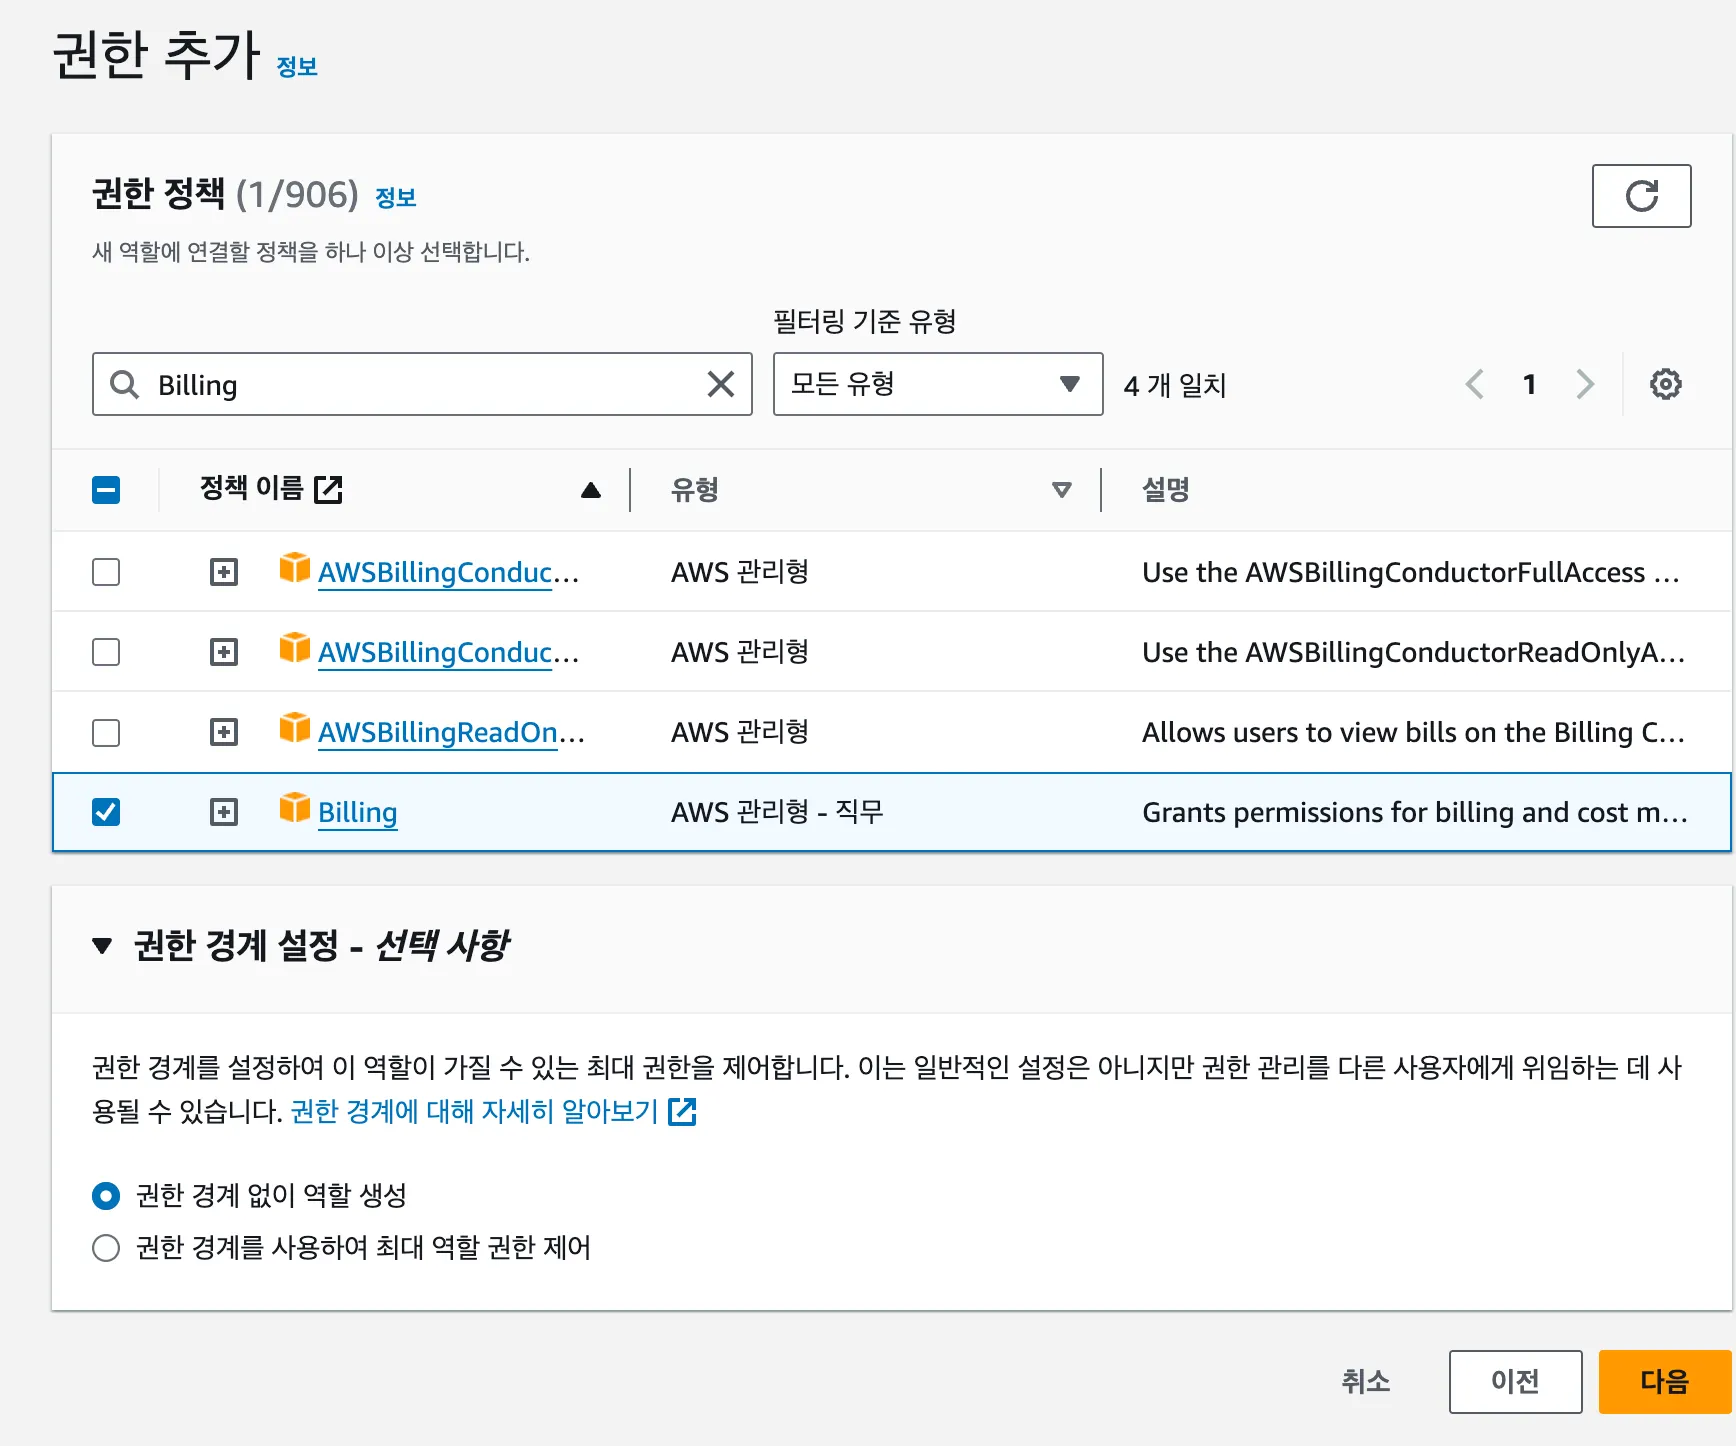Viewport: 1736px width, 1446px height.
Task: Click 'Use the AWSBillingConductorReadOnlyA…' description
Action: pyautogui.click(x=1413, y=652)
